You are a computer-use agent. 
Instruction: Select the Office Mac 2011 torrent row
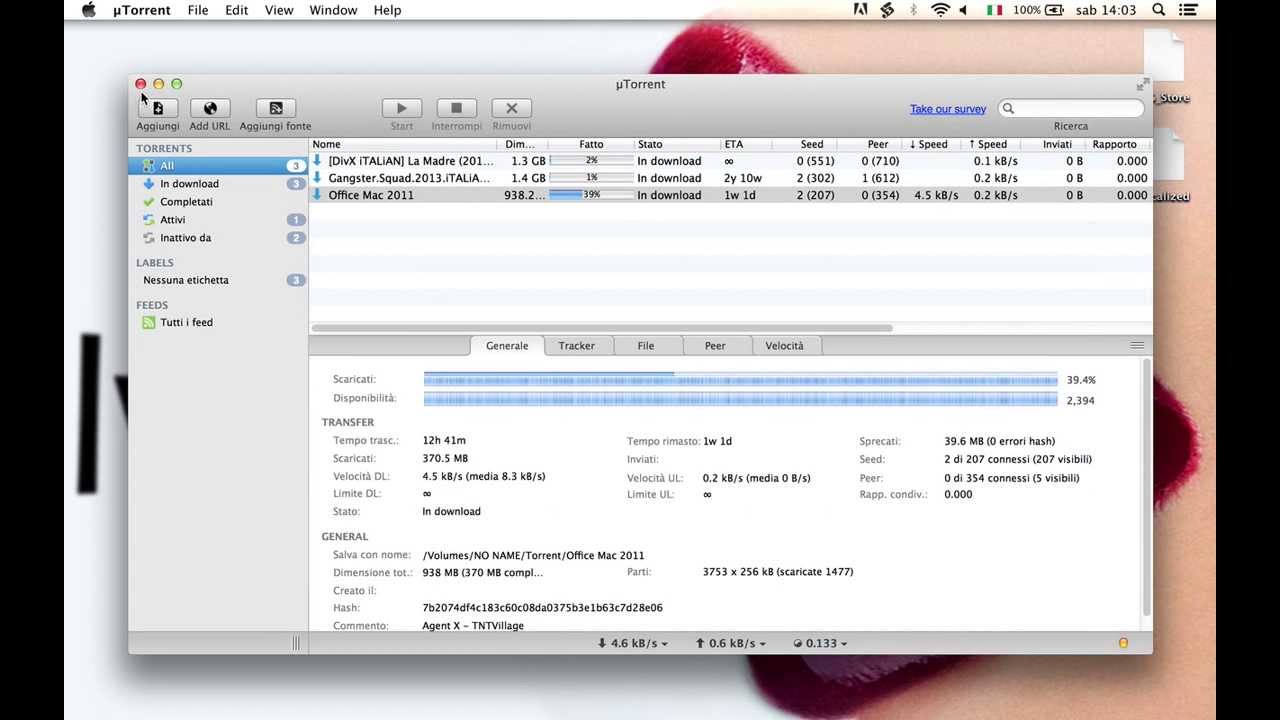[x=730, y=195]
